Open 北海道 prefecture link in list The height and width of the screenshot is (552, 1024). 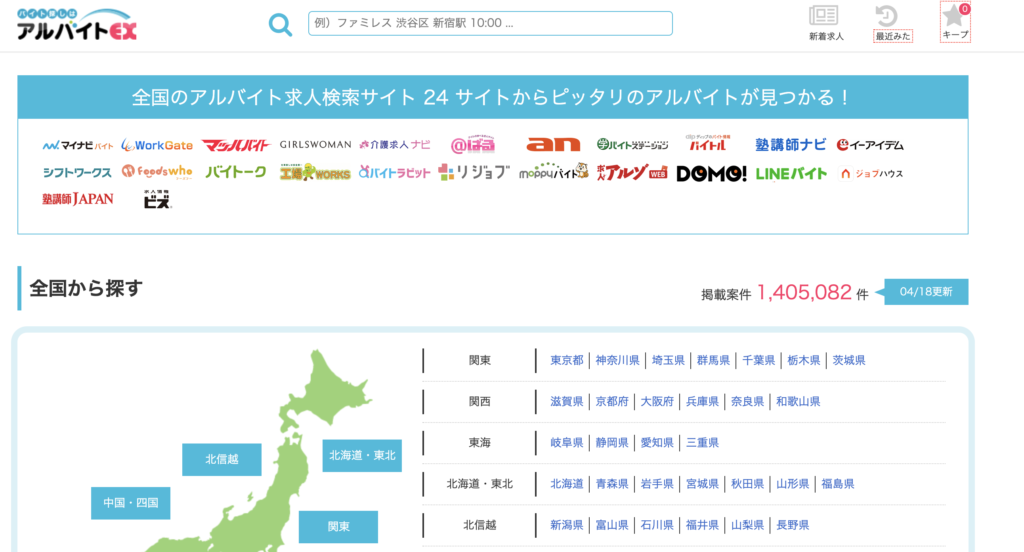tap(567, 484)
